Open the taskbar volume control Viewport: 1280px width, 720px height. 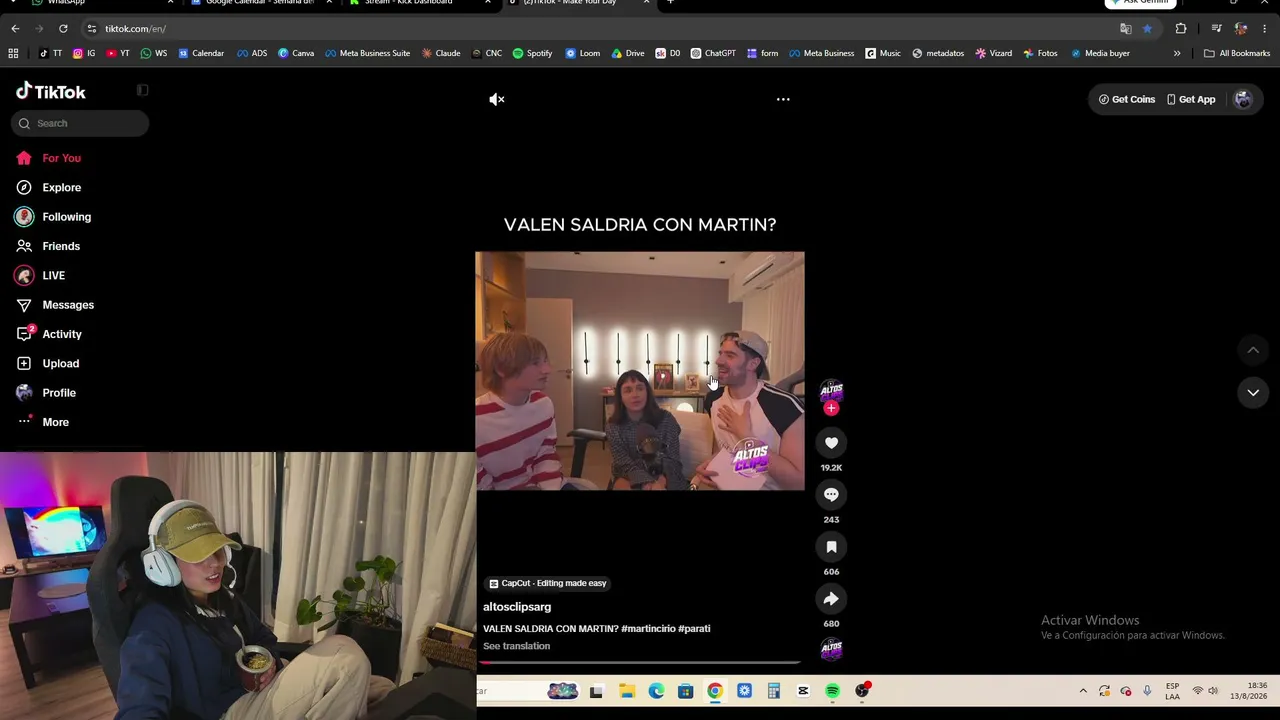(1213, 691)
